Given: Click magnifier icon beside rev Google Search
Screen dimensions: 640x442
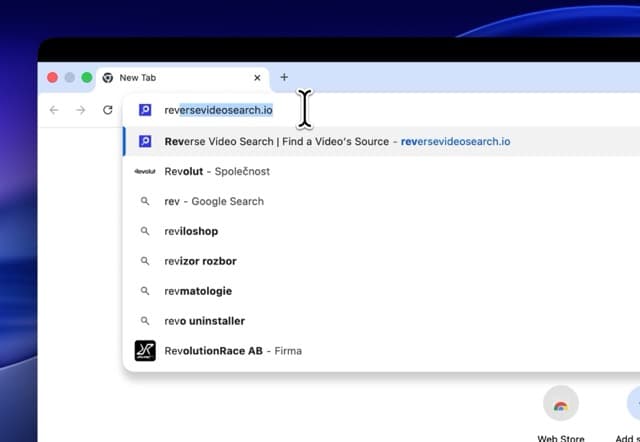Looking at the screenshot, I should pos(145,201).
